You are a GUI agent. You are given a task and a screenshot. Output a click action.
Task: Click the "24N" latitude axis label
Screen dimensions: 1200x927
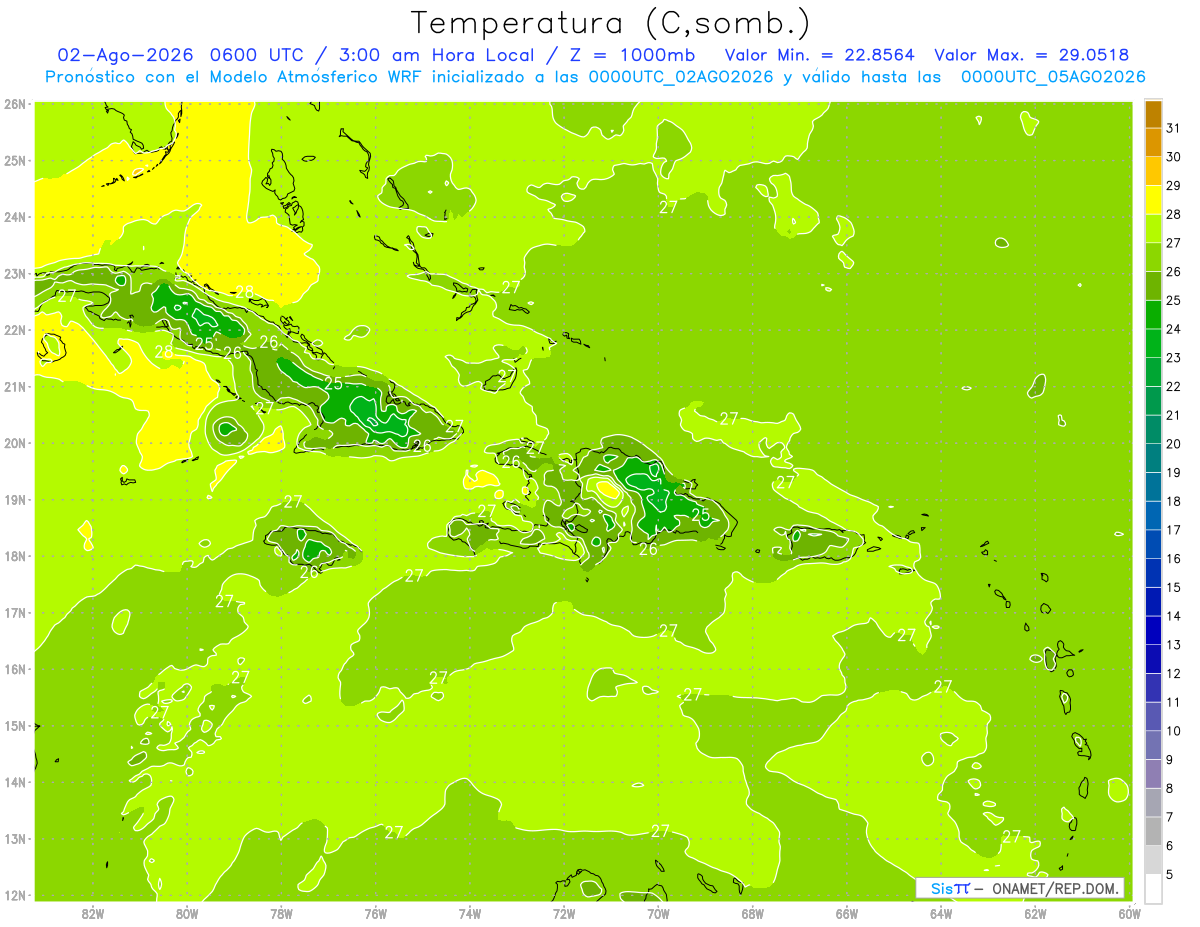click(15, 217)
